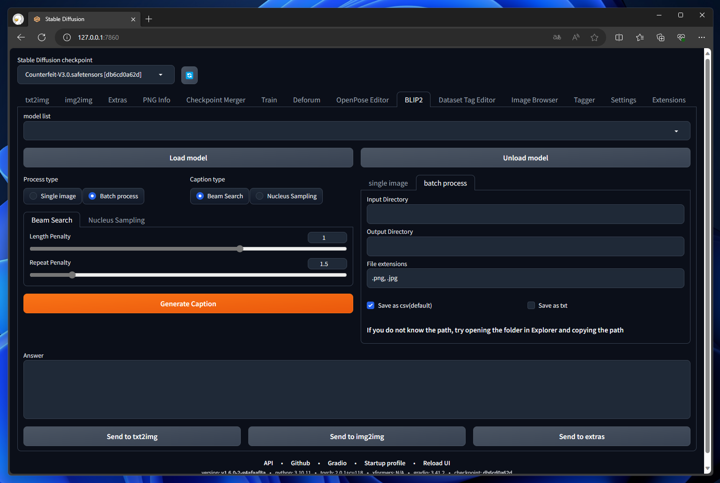Click the Input Directory text field

click(525, 214)
